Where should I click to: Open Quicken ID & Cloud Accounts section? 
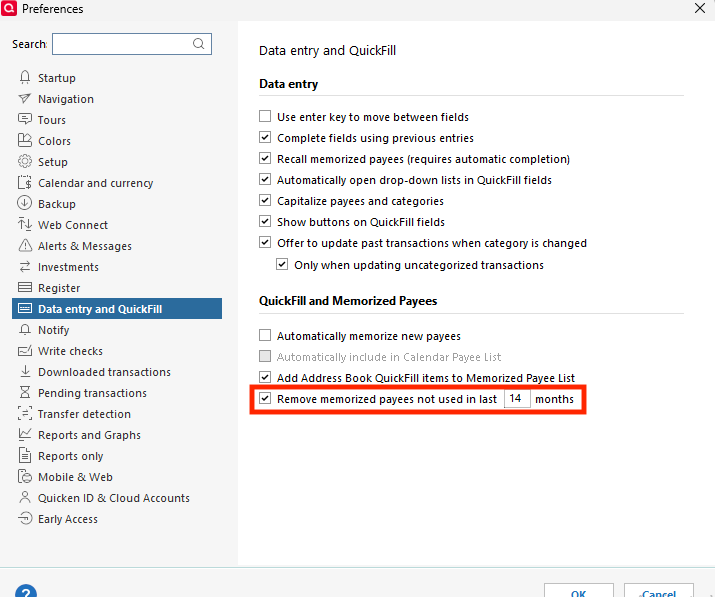click(114, 498)
